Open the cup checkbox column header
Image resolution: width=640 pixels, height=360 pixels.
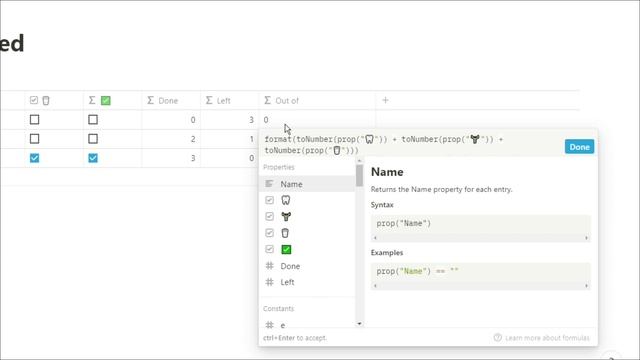pyautogui.click(x=54, y=100)
